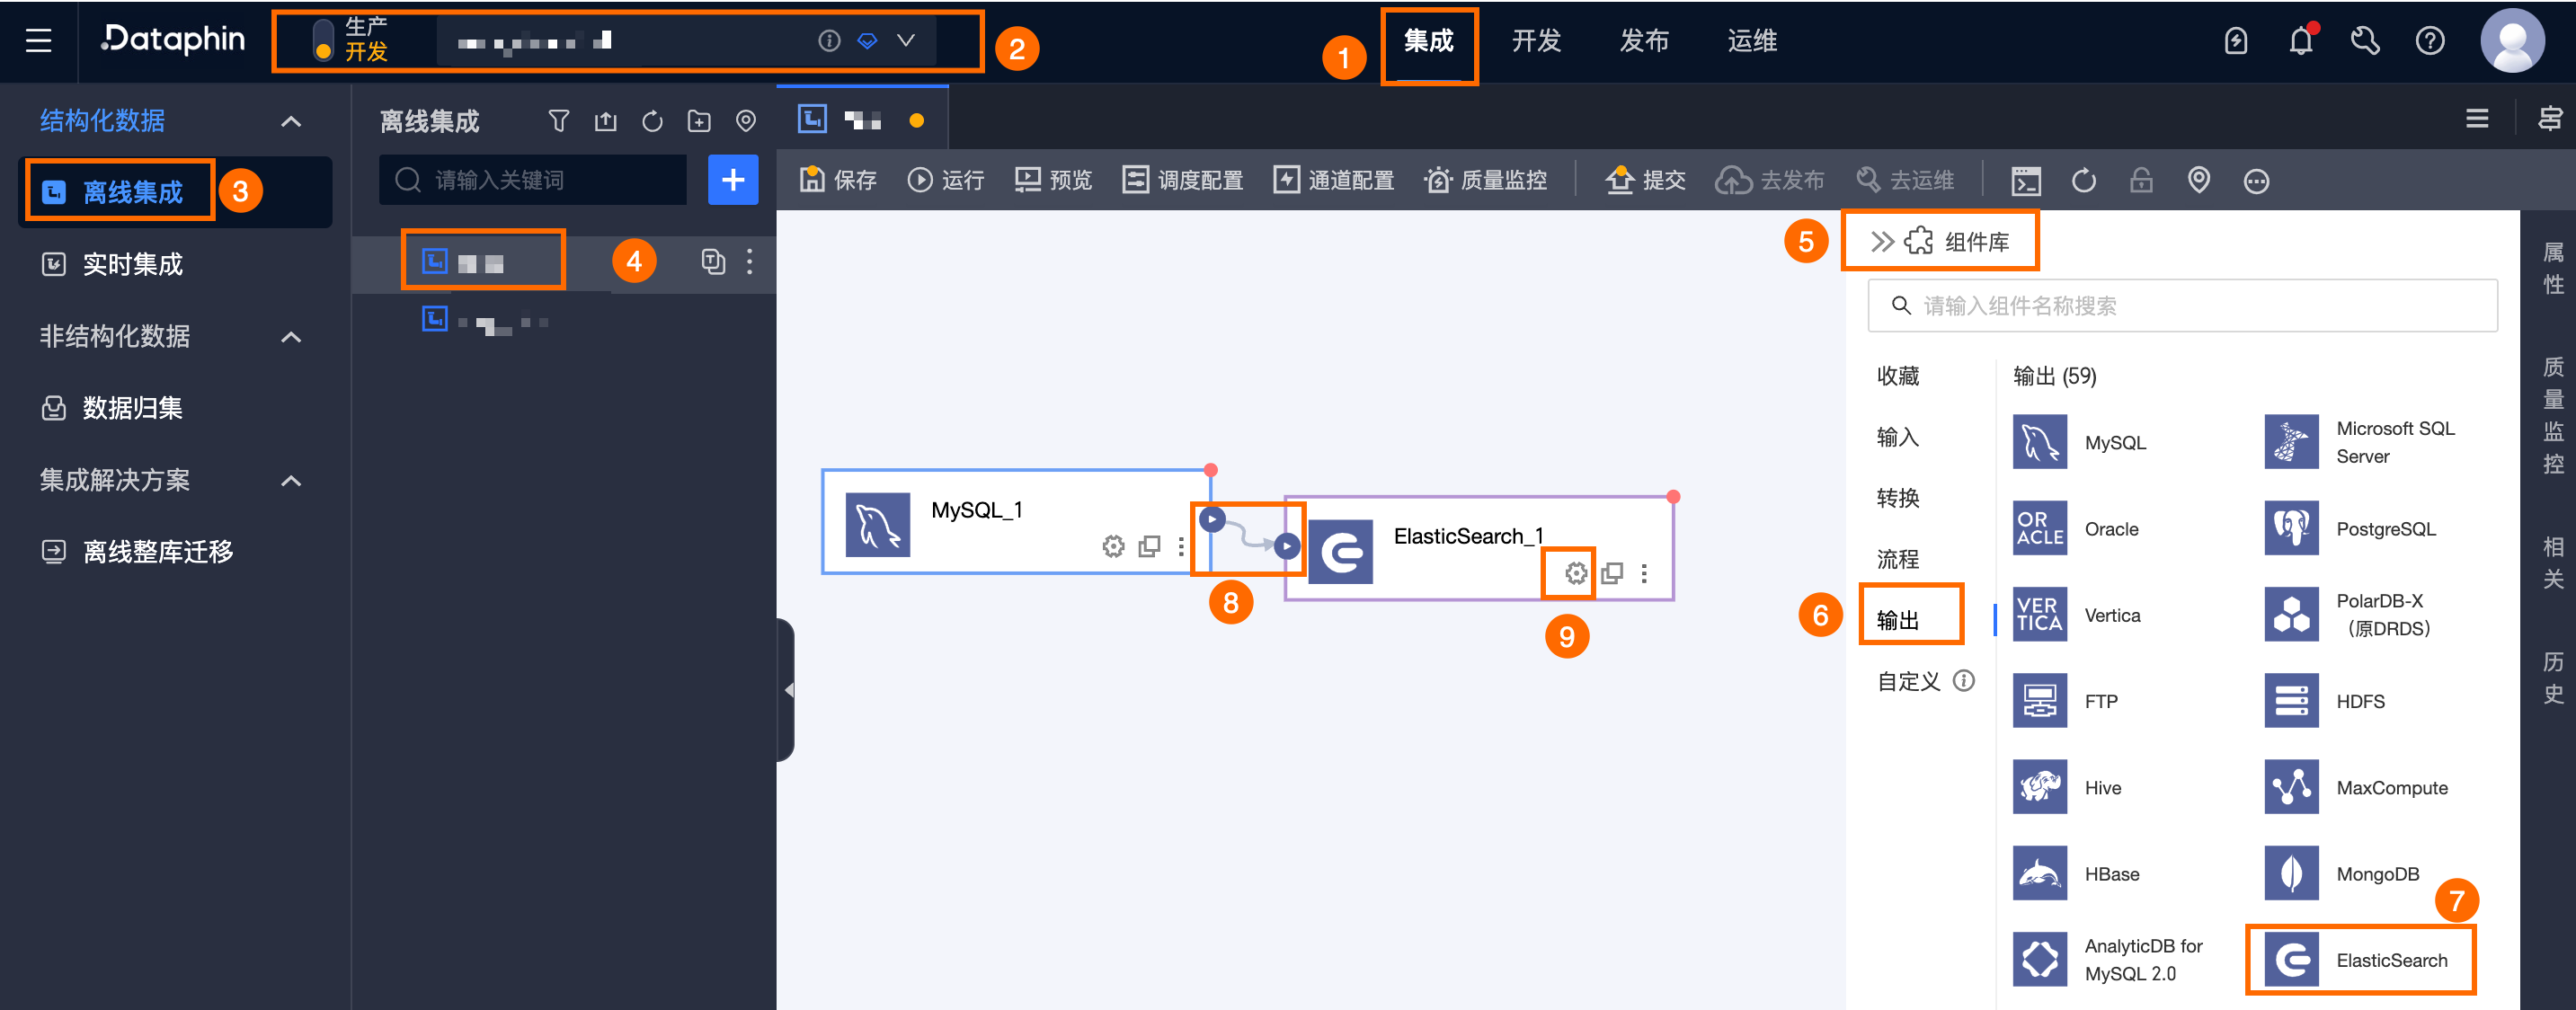This screenshot has height=1010, width=2576.
Task: Switch to the 运维 top tab
Action: (1752, 41)
